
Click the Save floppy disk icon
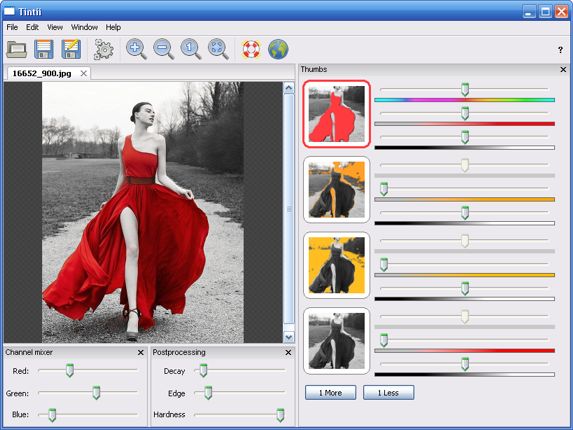44,49
